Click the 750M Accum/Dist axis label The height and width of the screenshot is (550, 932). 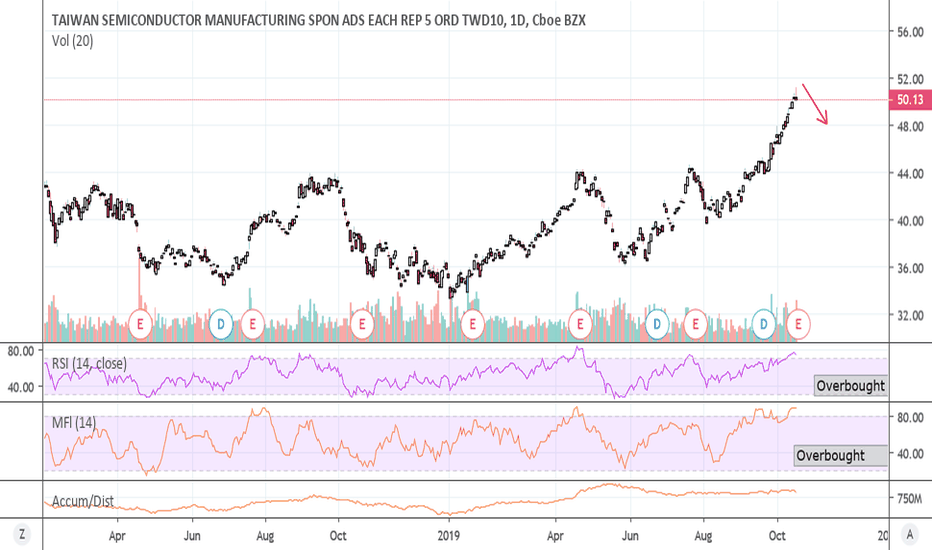pyautogui.click(x=909, y=498)
